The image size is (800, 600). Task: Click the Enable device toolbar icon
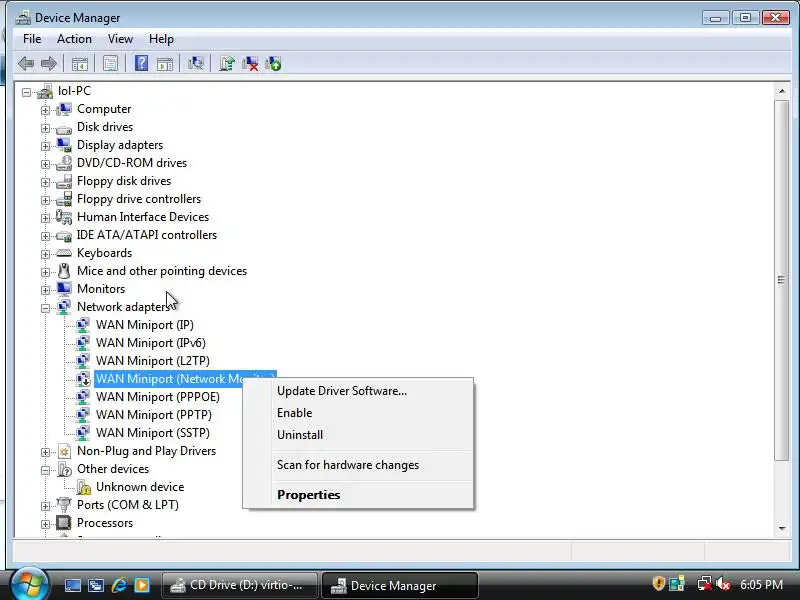point(273,63)
